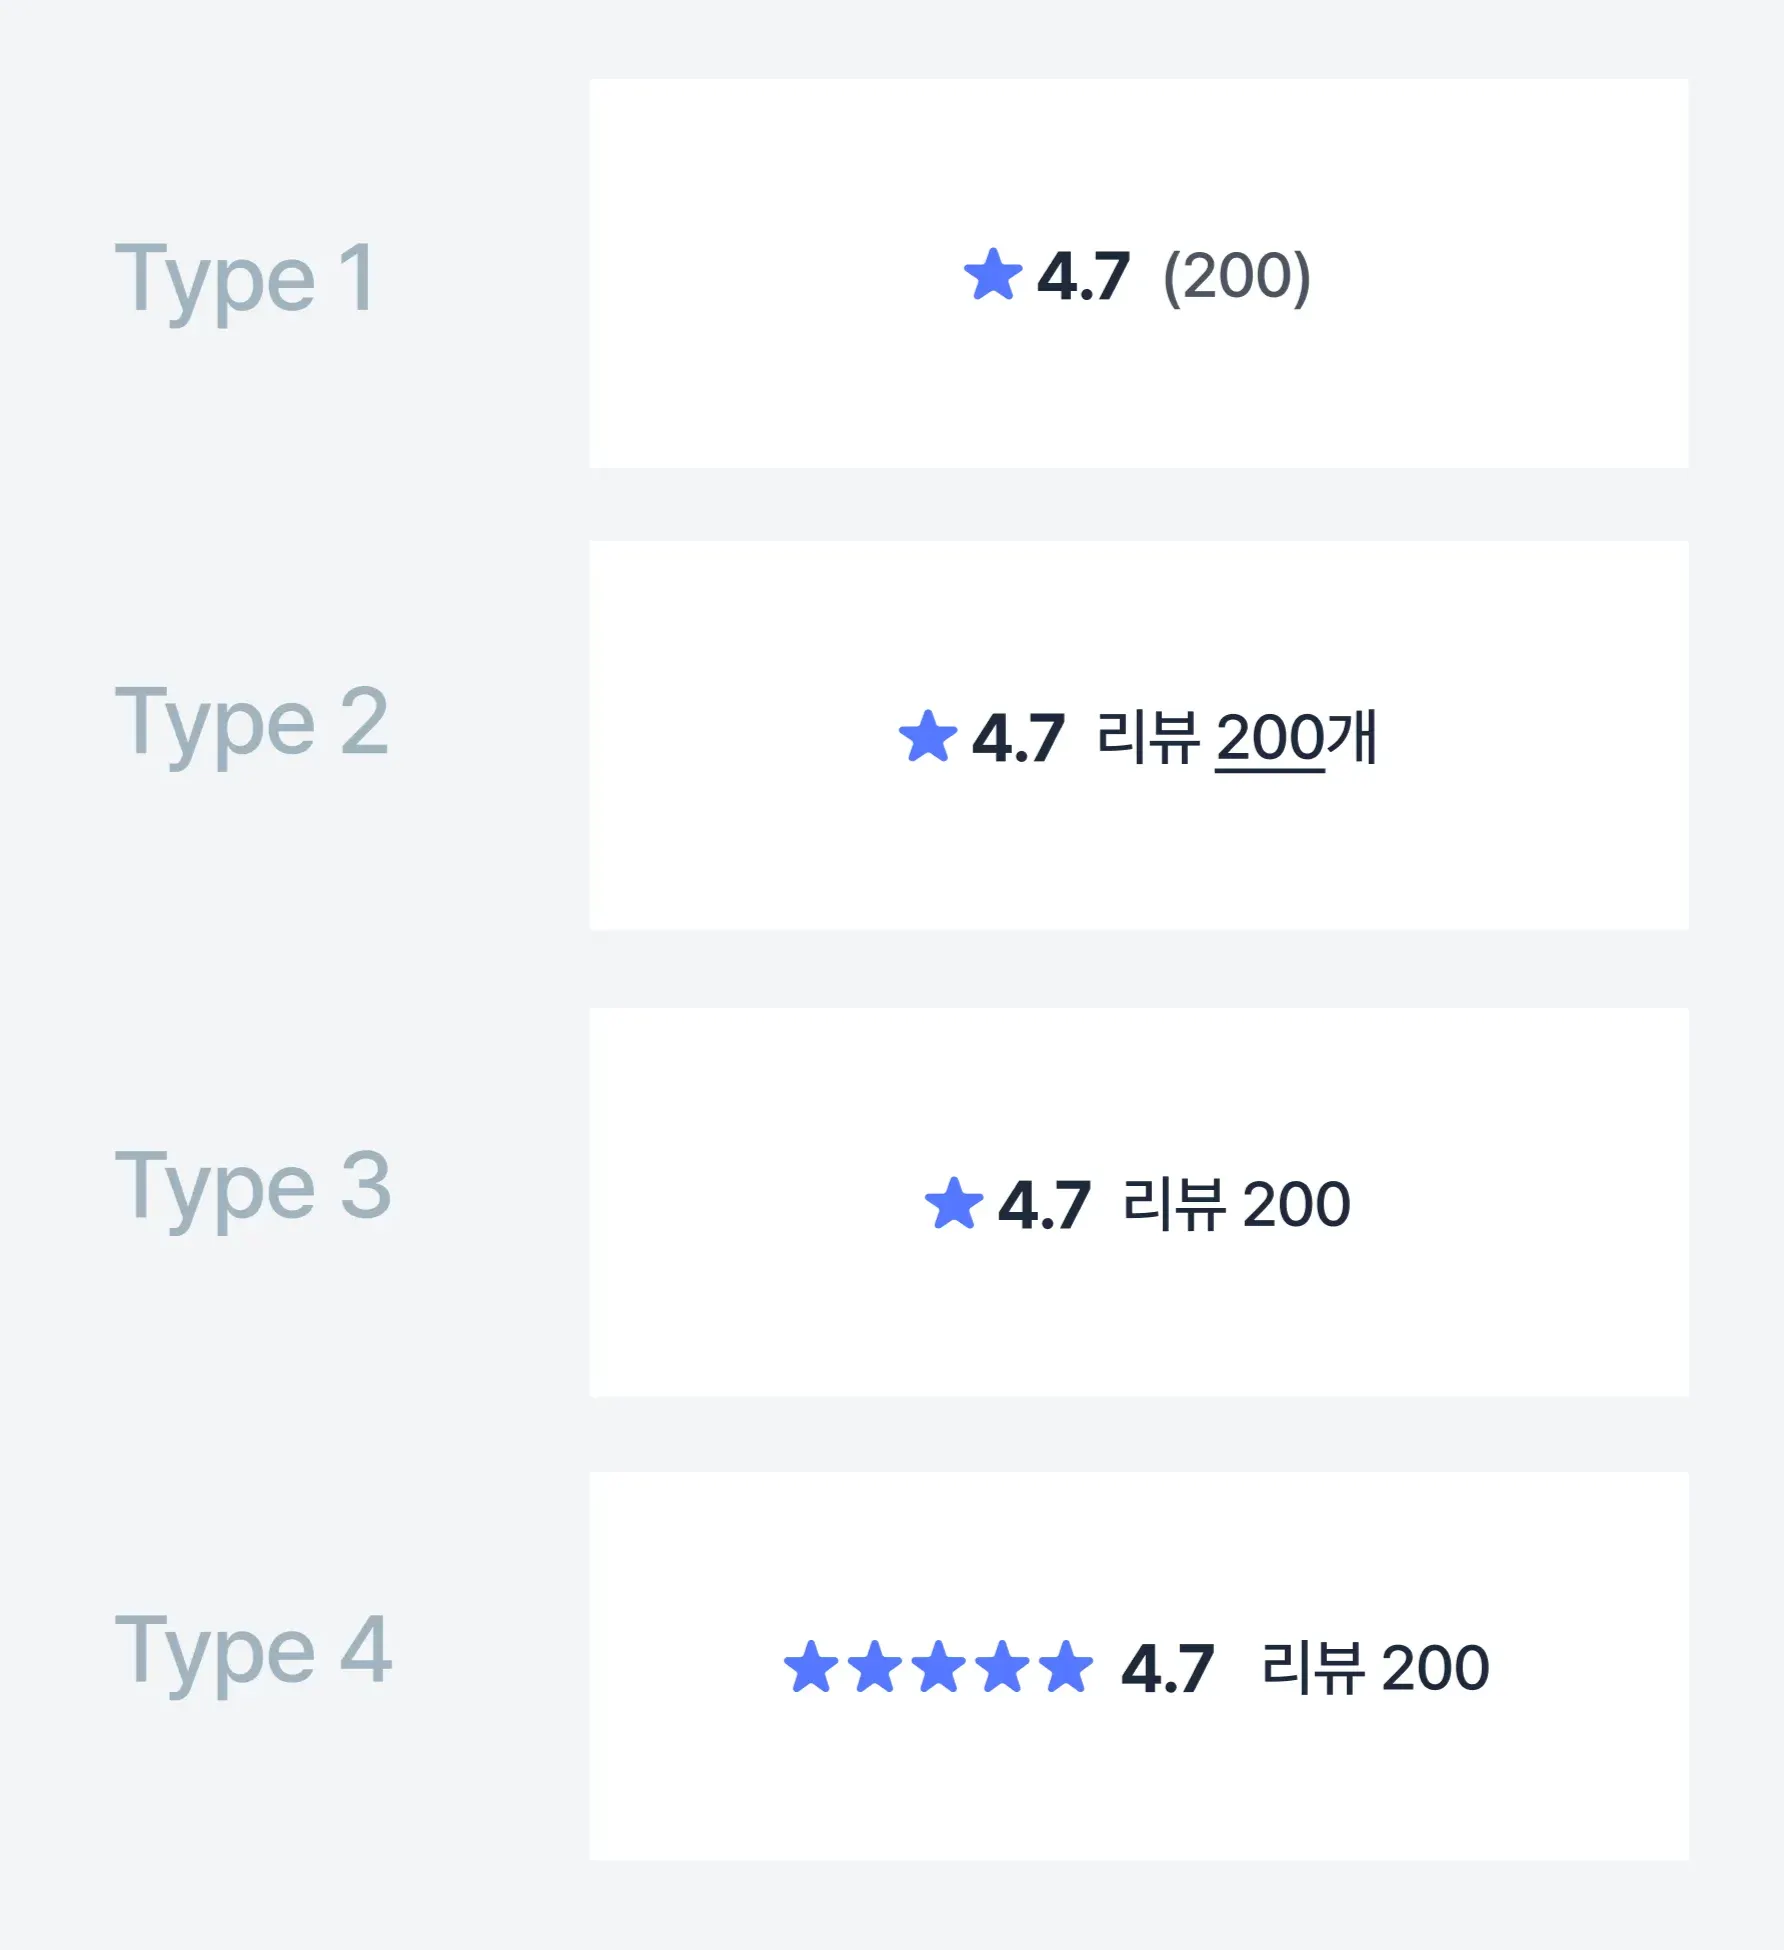The height and width of the screenshot is (1950, 1784).
Task: Click the fourth star in Type 4
Action: (x=1002, y=1667)
